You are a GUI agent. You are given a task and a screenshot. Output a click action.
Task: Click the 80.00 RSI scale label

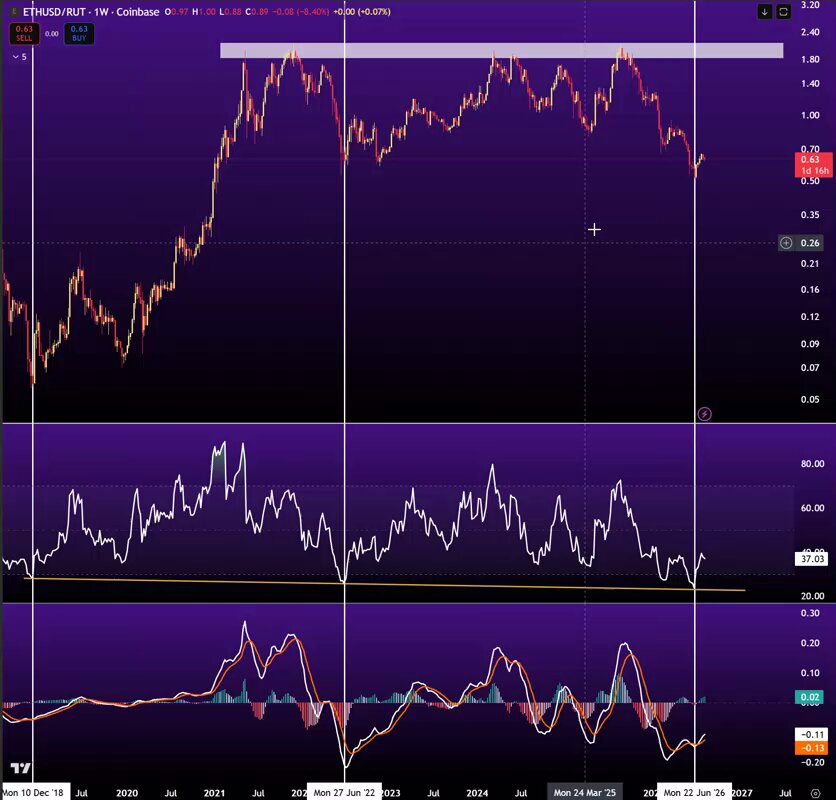point(813,464)
